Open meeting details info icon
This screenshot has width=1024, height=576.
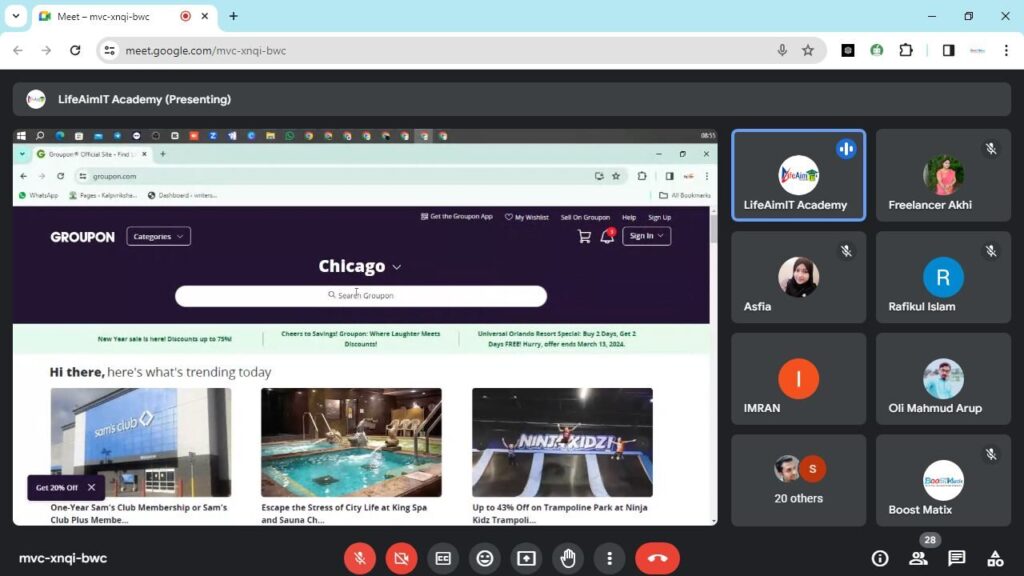(x=880, y=558)
